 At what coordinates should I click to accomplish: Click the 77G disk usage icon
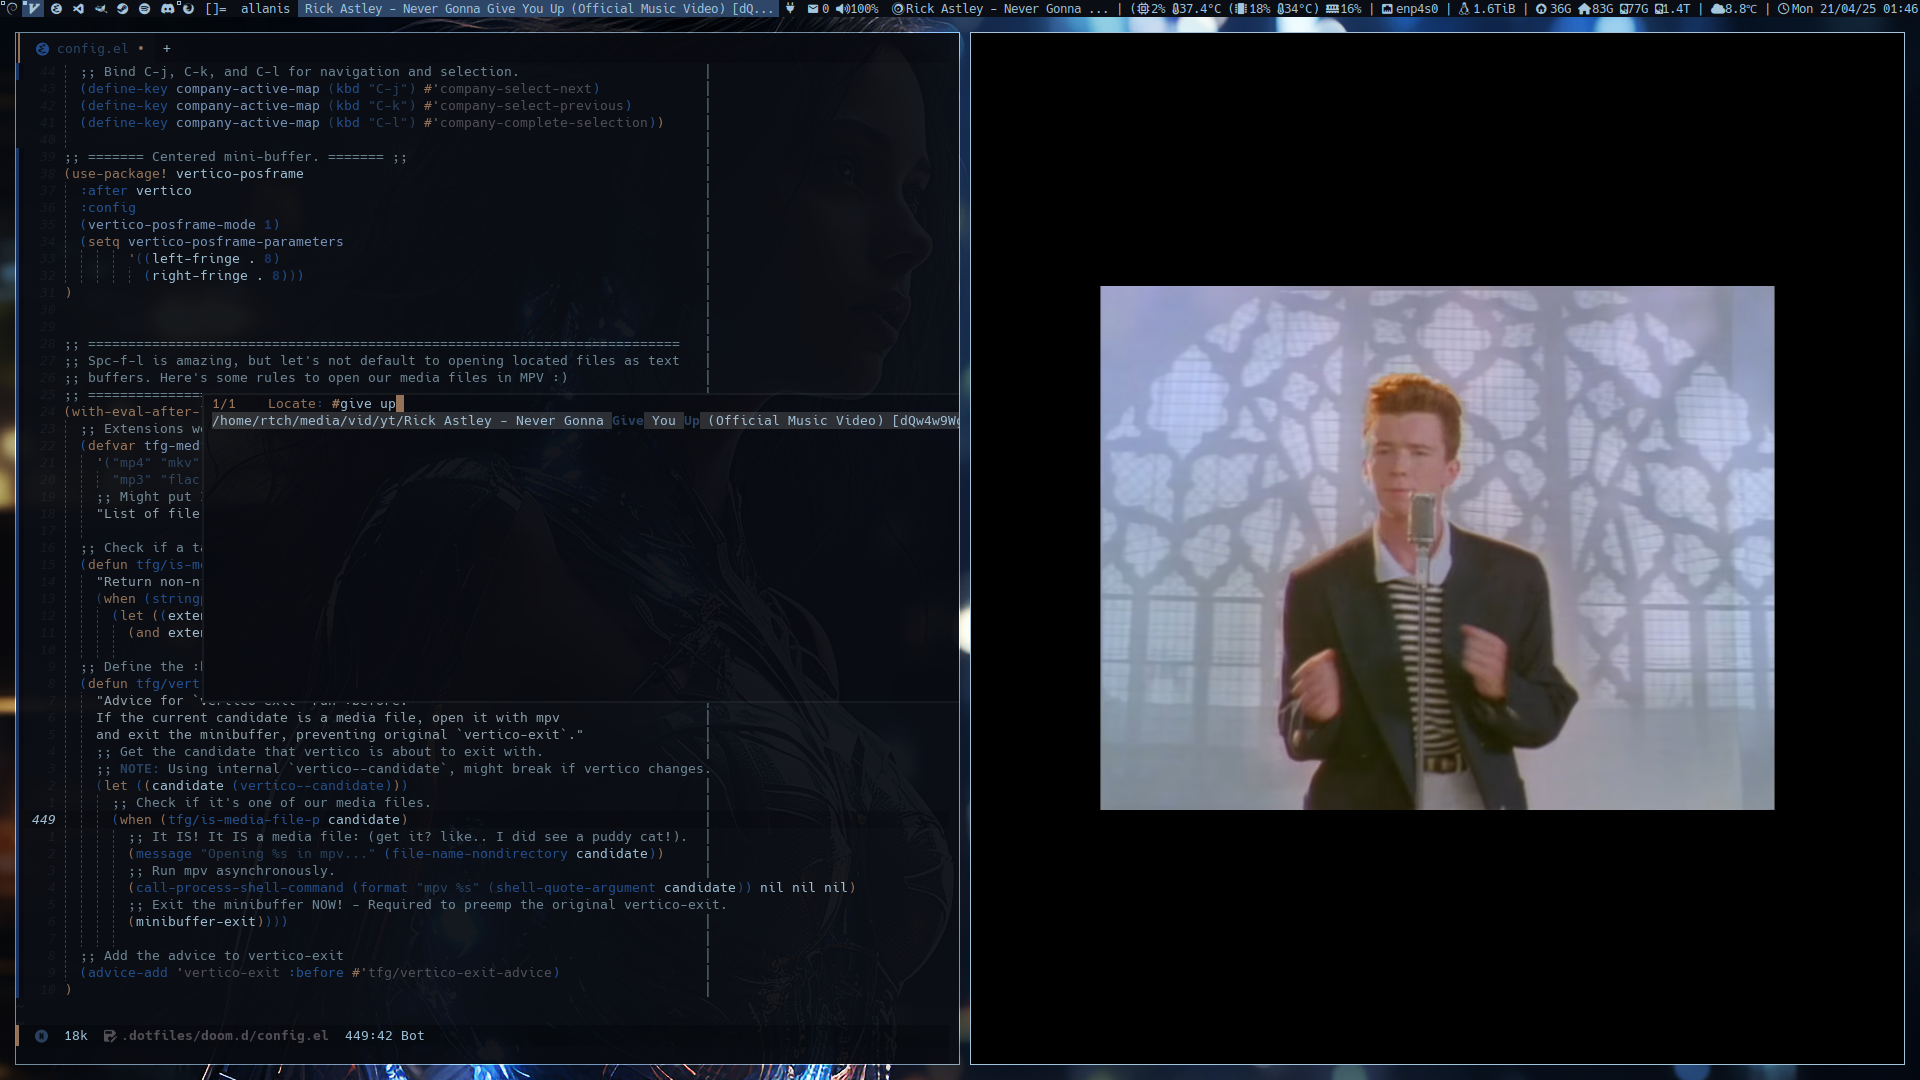pyautogui.click(x=1625, y=9)
